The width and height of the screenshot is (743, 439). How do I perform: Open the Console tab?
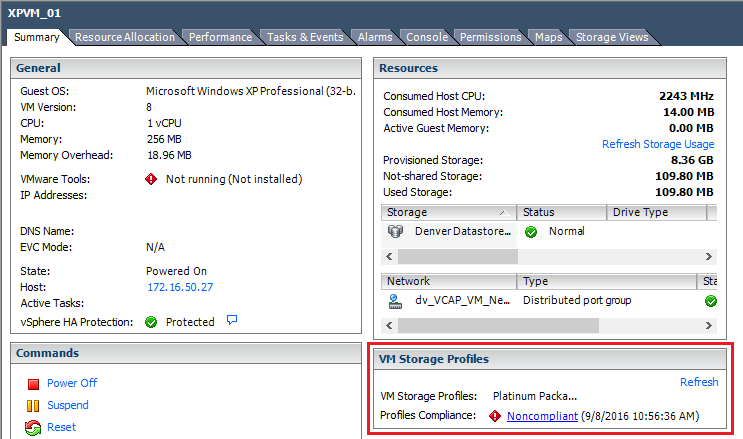pyautogui.click(x=427, y=37)
